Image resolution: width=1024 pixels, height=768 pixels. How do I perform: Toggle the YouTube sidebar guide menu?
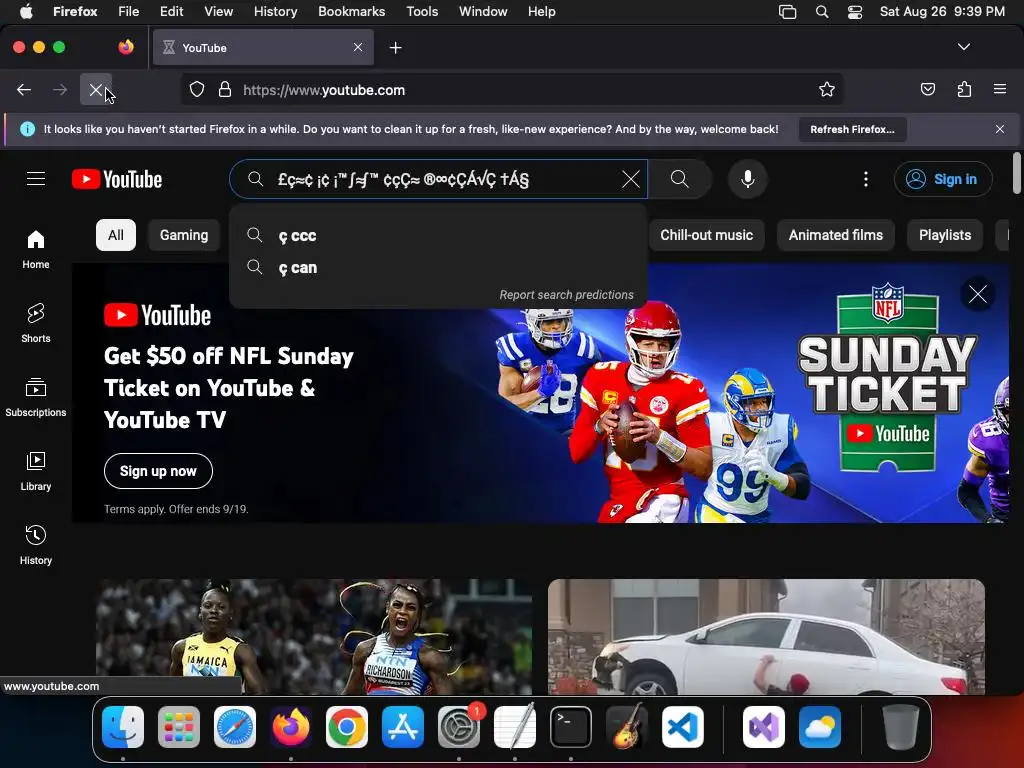36,178
